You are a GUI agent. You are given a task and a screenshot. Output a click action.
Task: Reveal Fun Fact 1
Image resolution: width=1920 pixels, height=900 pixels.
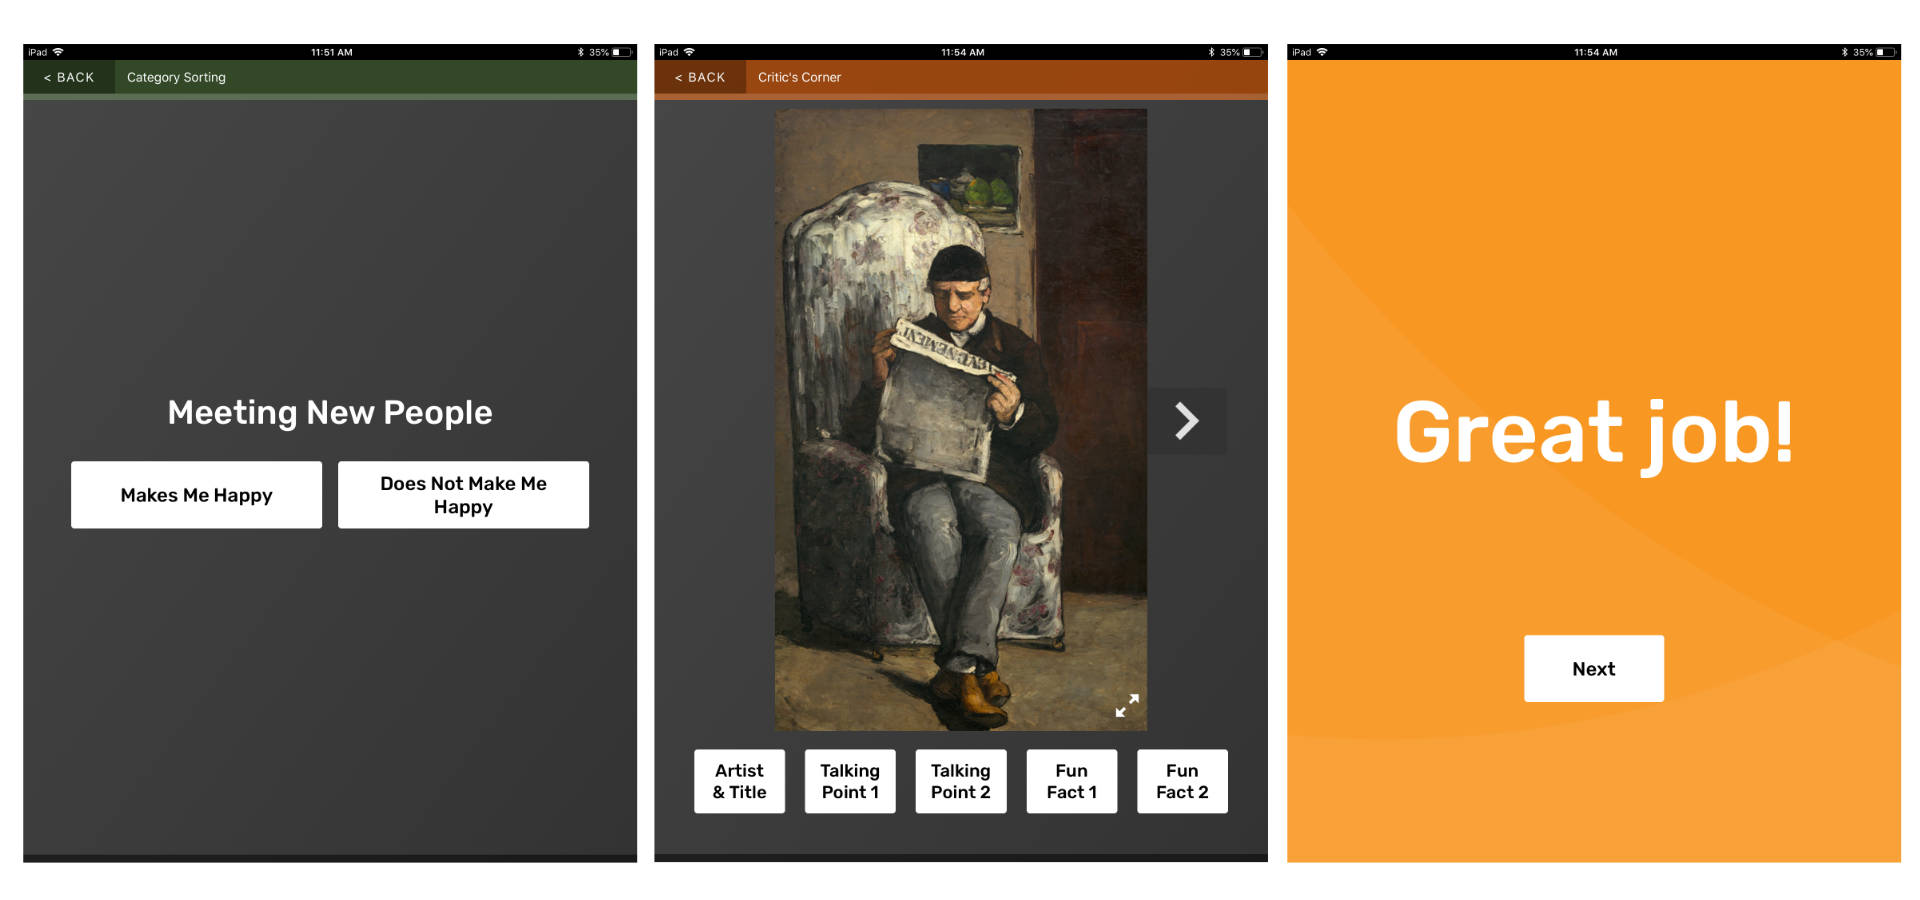(1071, 781)
